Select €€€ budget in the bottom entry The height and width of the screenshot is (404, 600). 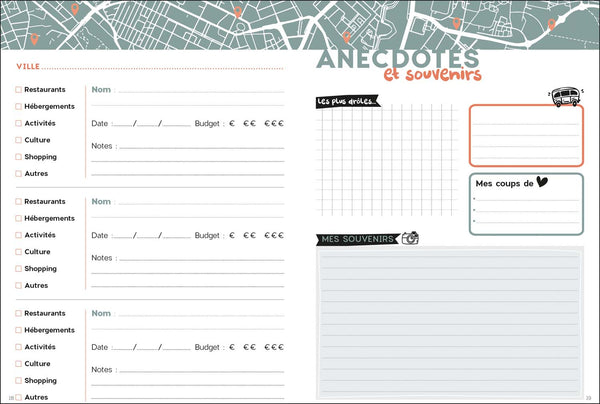pos(274,347)
